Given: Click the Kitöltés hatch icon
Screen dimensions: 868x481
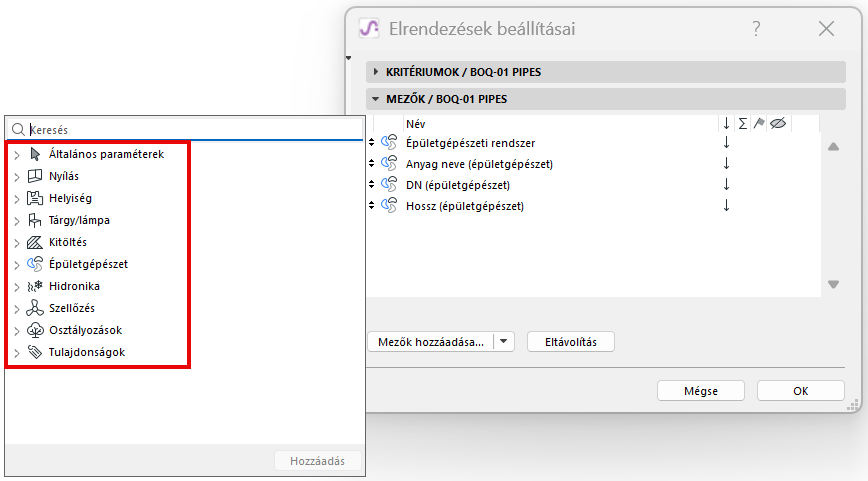Looking at the screenshot, I should pyautogui.click(x=36, y=243).
